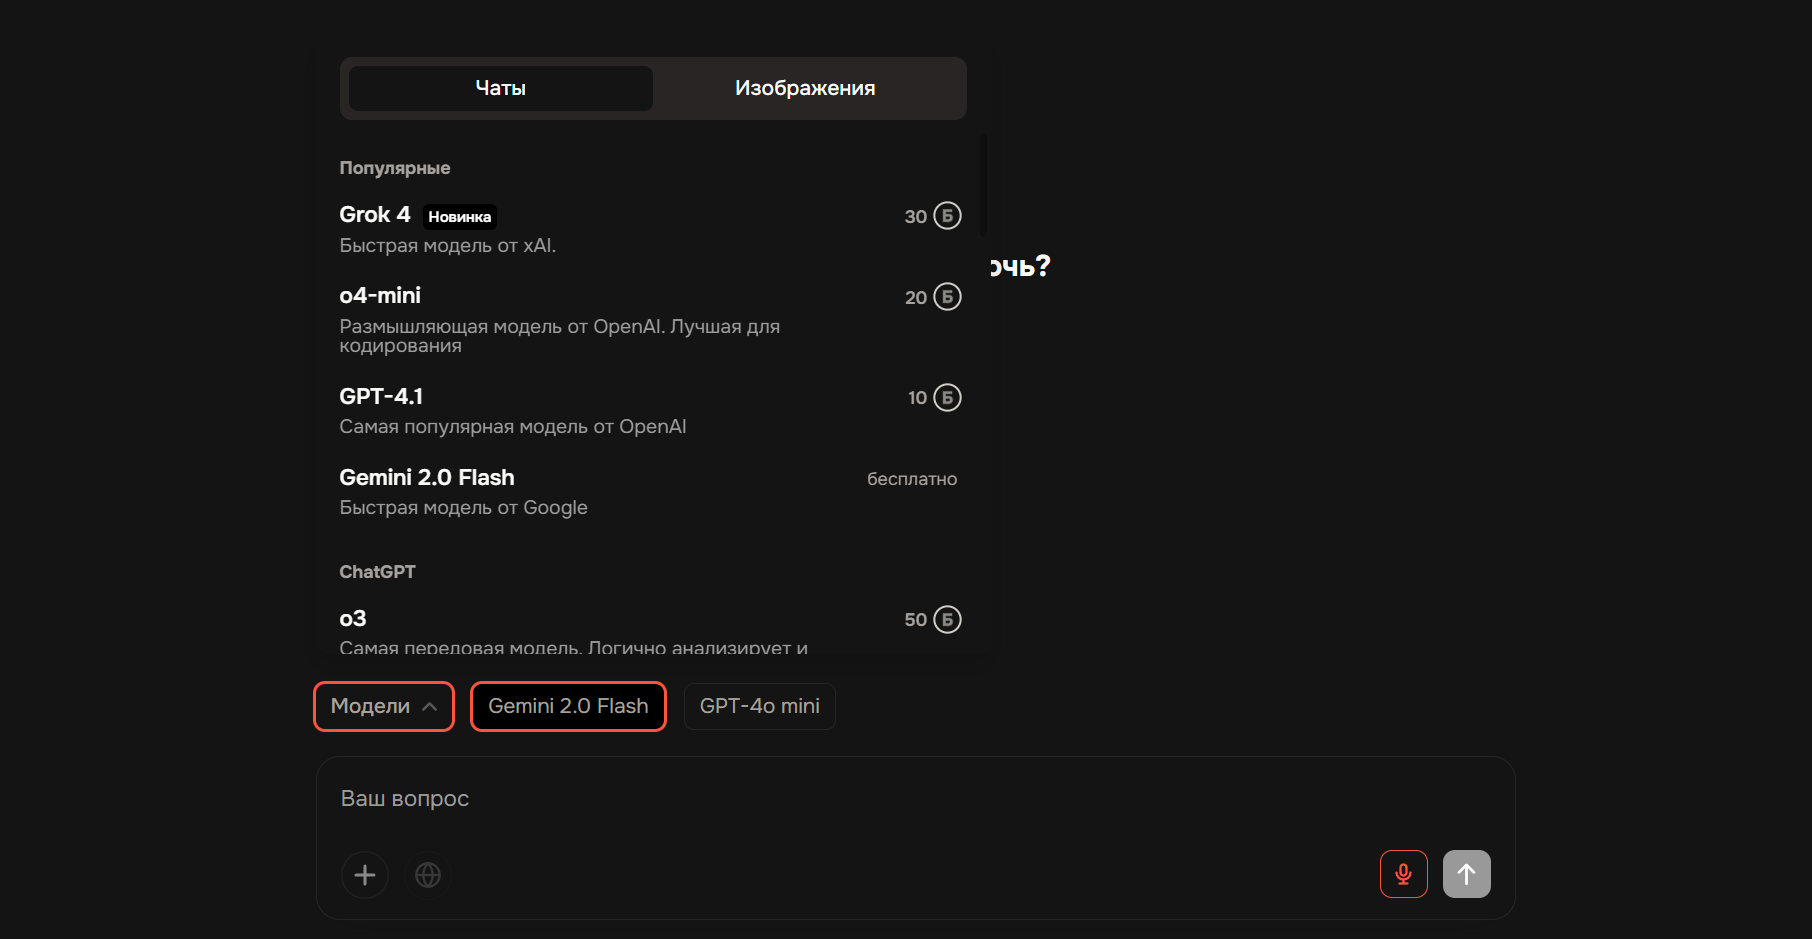Viewport: 1812px width, 939px height.
Task: Click the chevron arrow on Модели button
Action: 429,707
